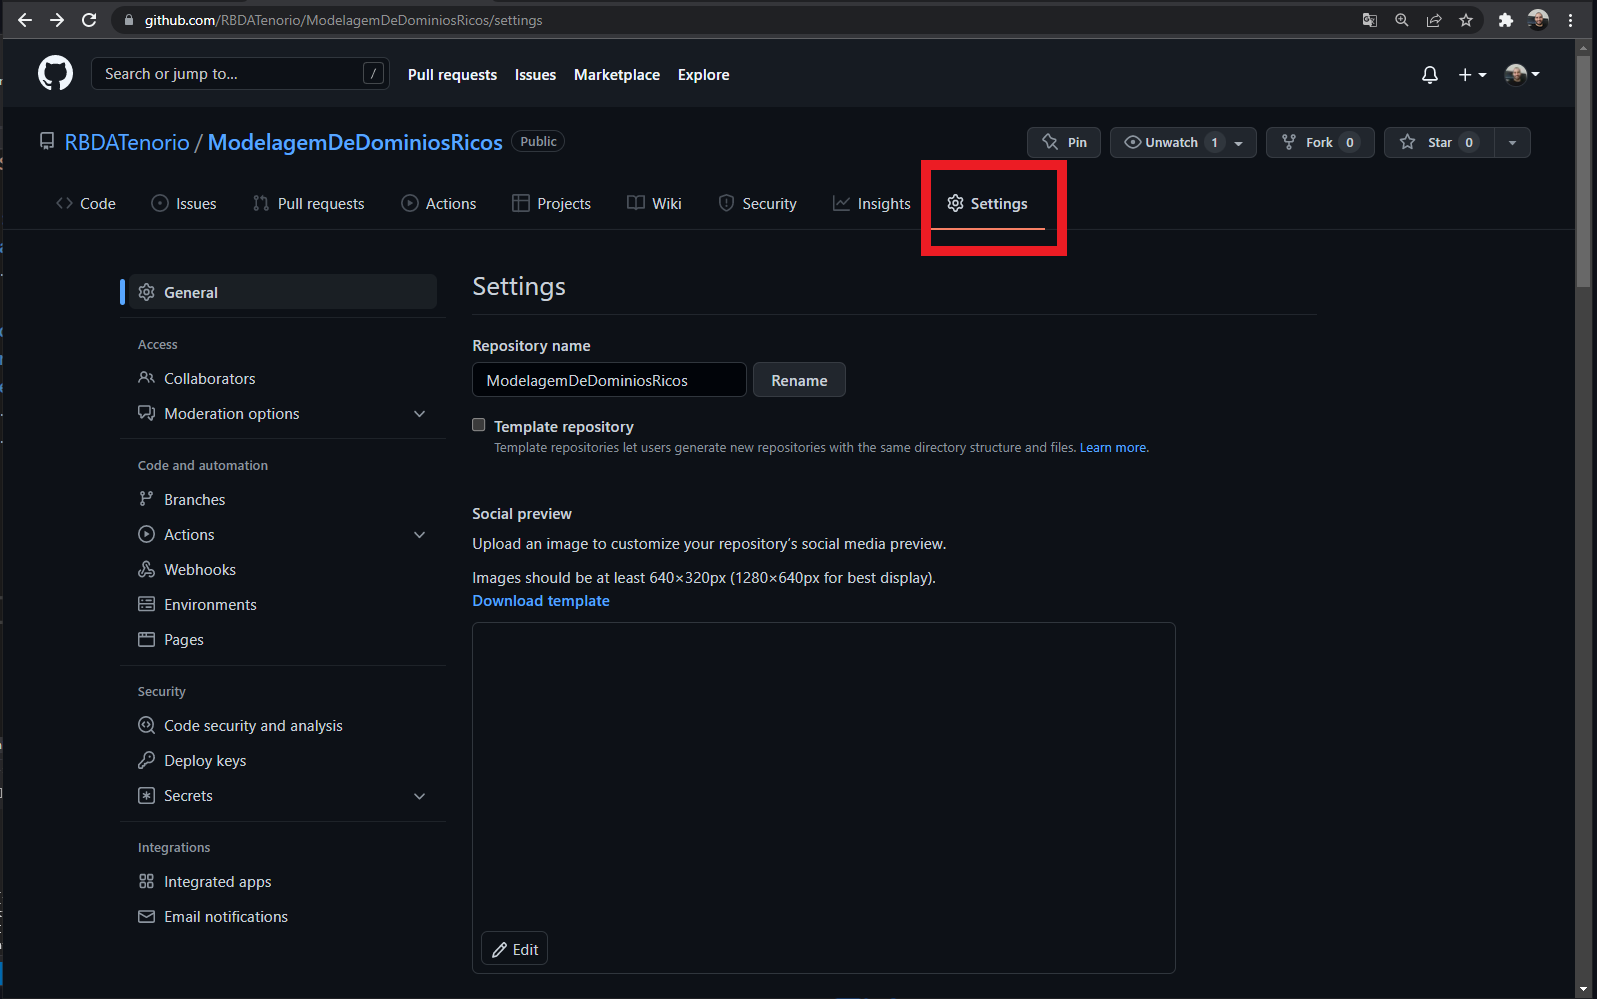Image resolution: width=1597 pixels, height=999 pixels.
Task: Click the share page icon in the address bar
Action: 1434,20
